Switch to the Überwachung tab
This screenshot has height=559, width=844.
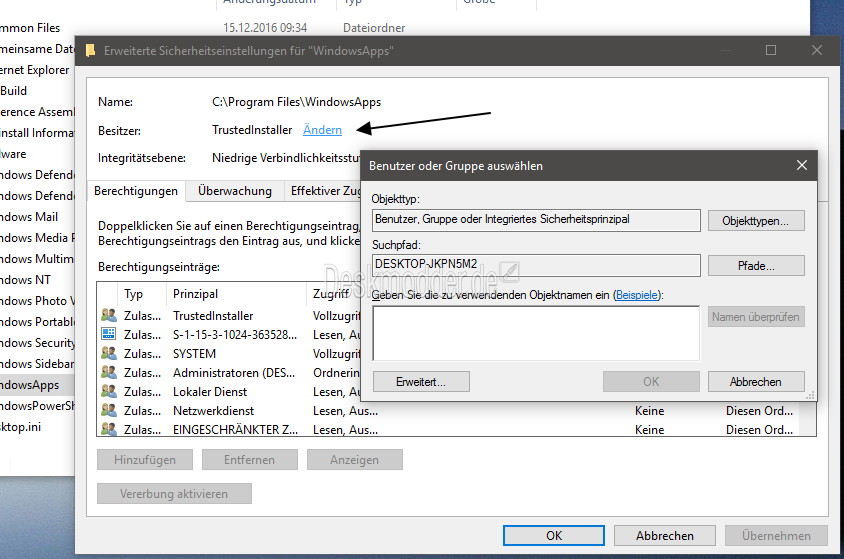click(x=235, y=191)
